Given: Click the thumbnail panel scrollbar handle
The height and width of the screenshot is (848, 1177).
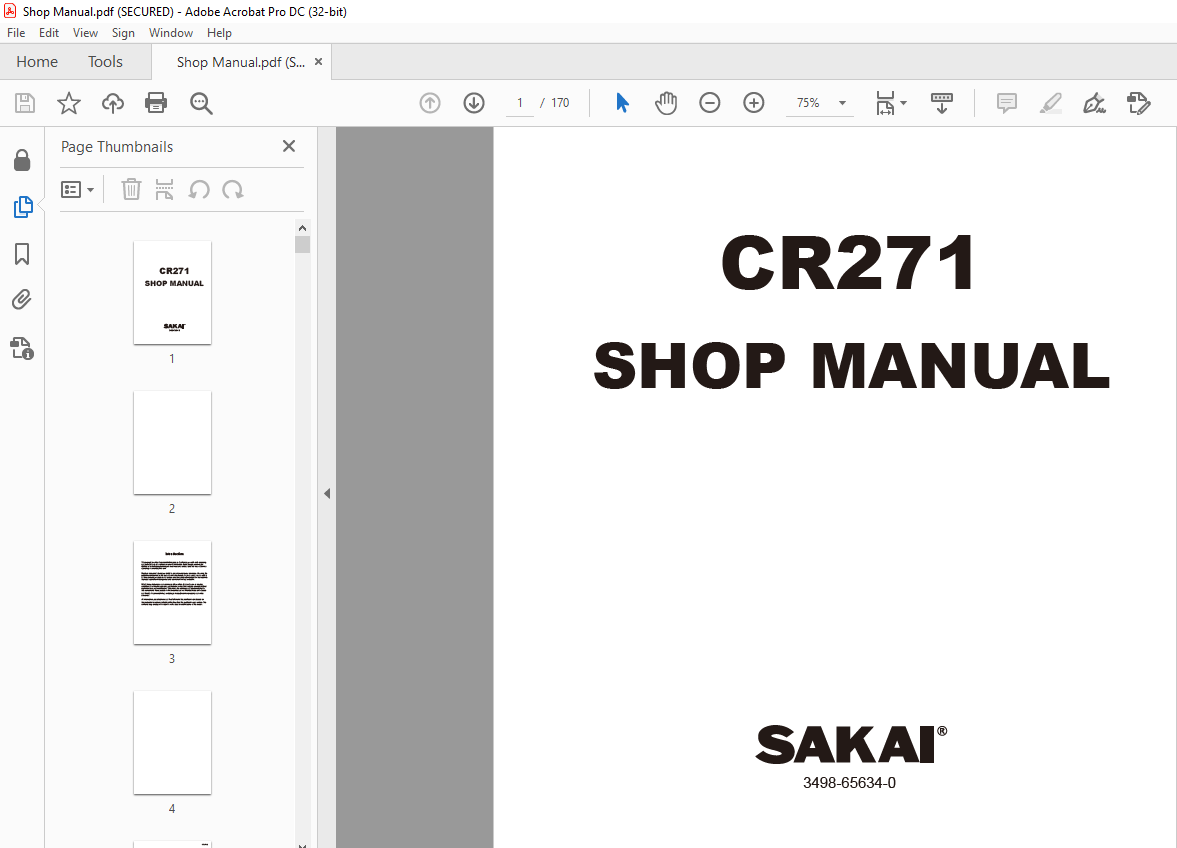Looking at the screenshot, I should [x=303, y=245].
